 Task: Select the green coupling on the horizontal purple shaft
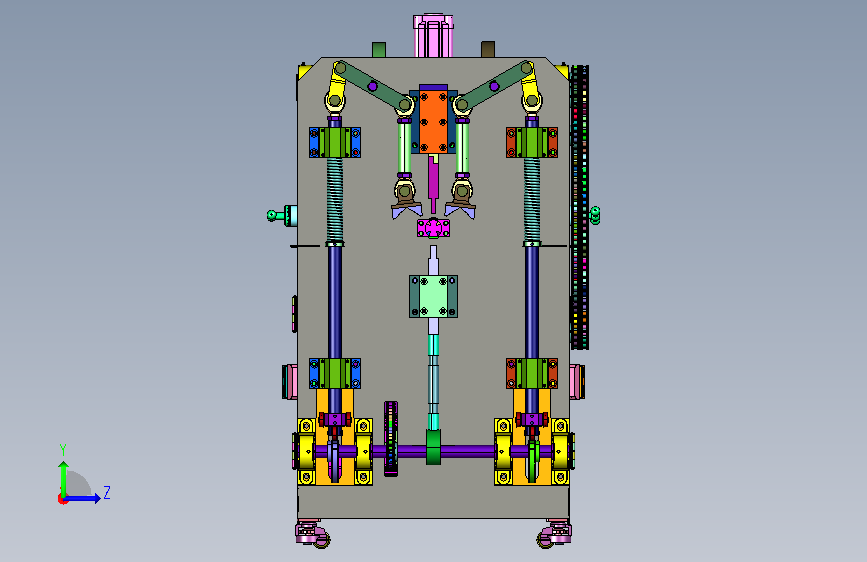coord(434,447)
